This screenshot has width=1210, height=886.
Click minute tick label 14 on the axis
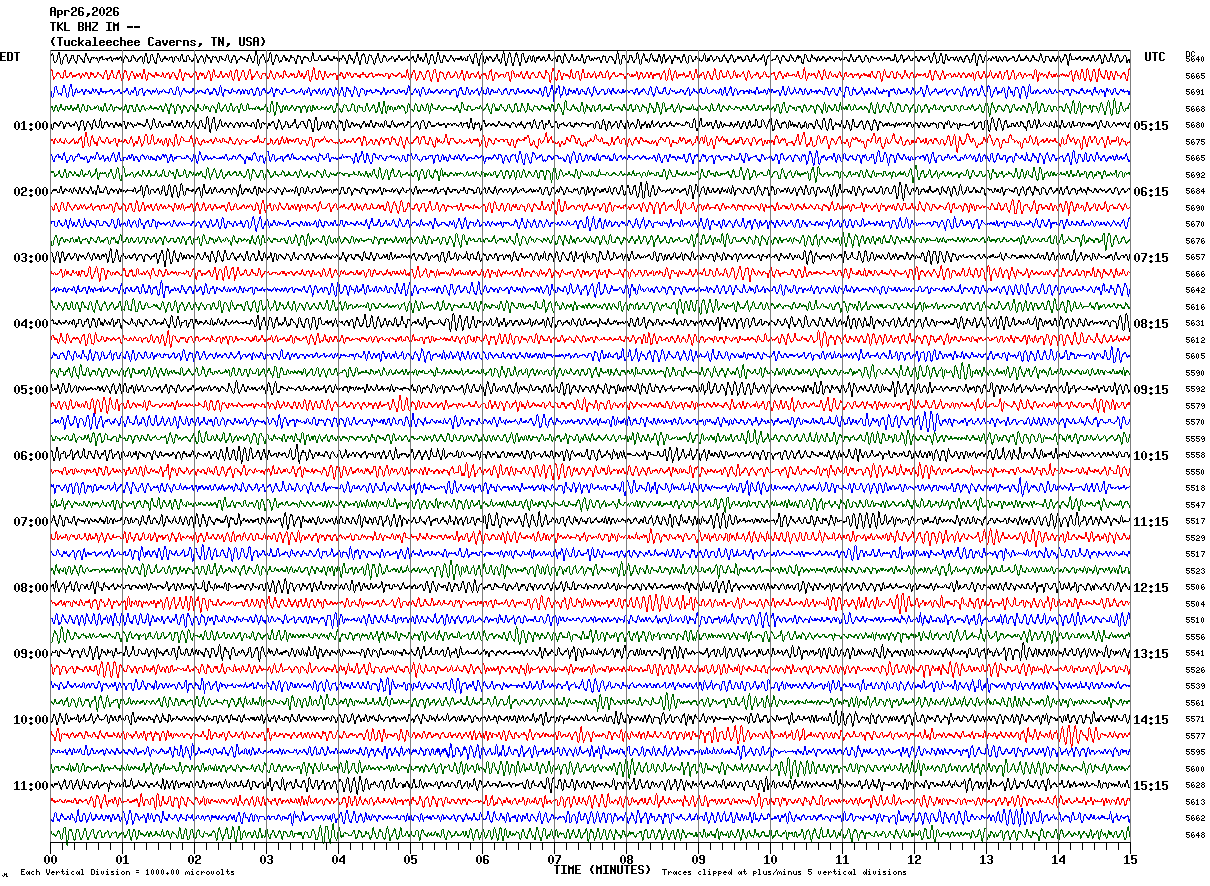point(1058,860)
